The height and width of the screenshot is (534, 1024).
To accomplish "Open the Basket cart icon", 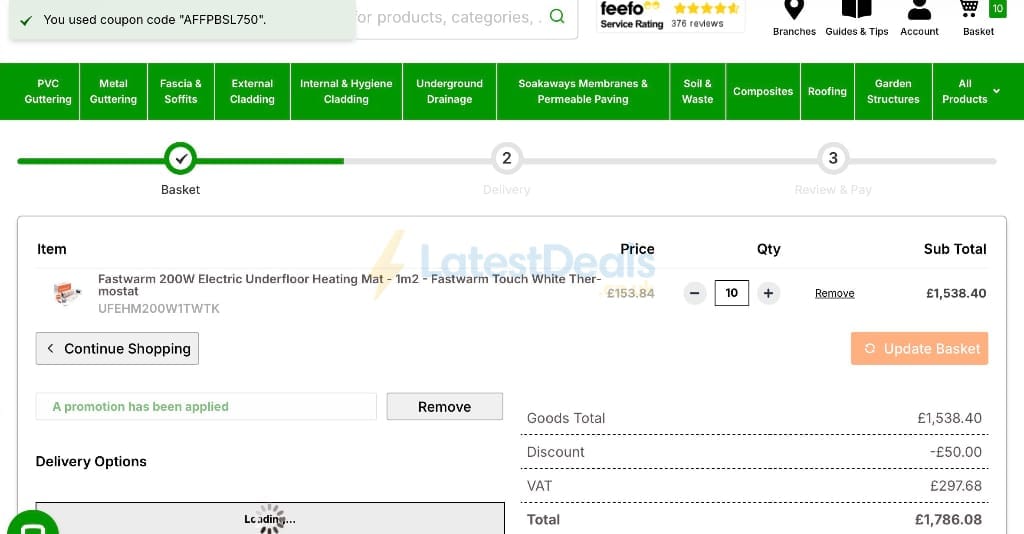I will click(x=969, y=9).
